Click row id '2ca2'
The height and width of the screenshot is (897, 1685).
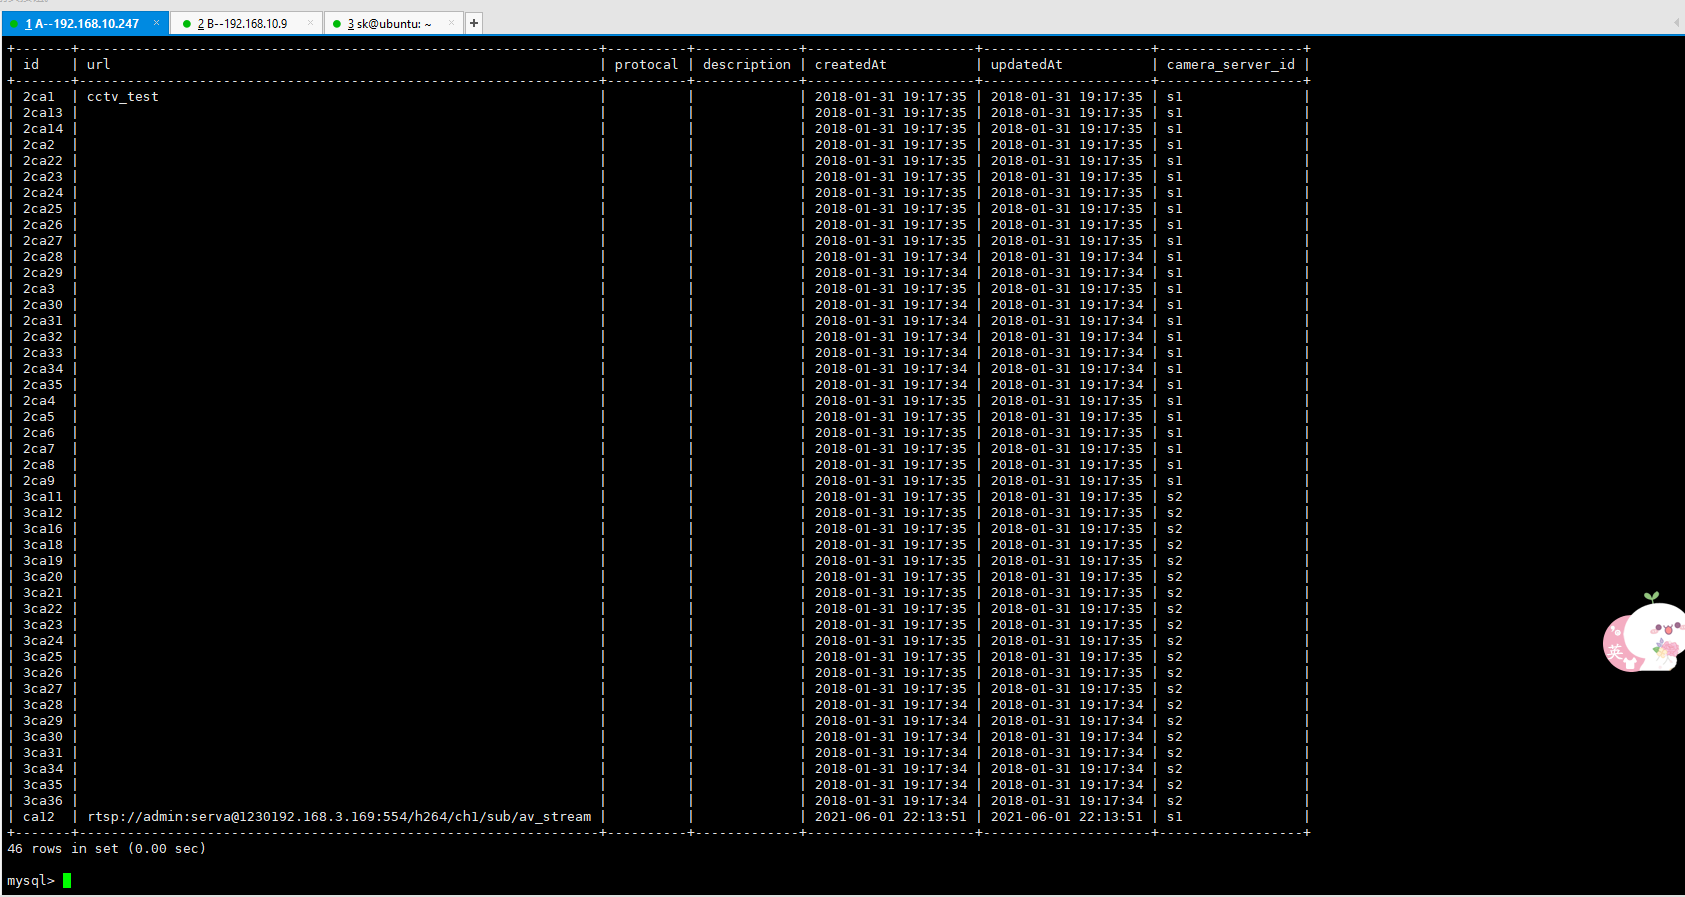pyautogui.click(x=39, y=145)
